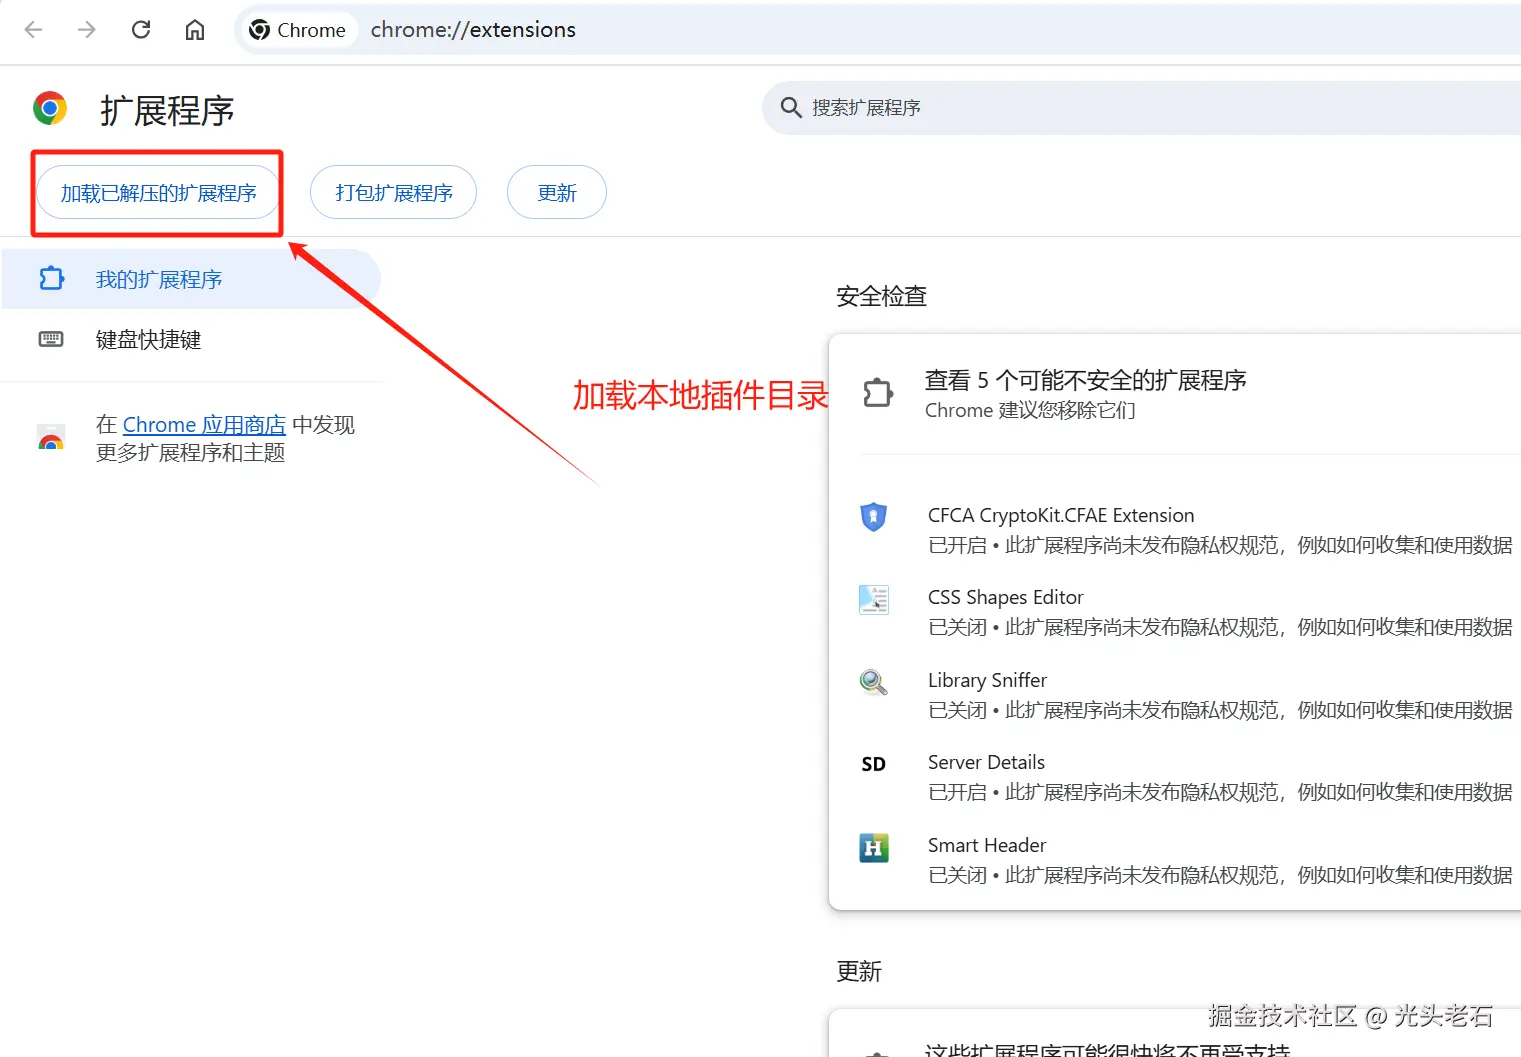
Task: Click the 更新 button
Action: click(x=557, y=192)
